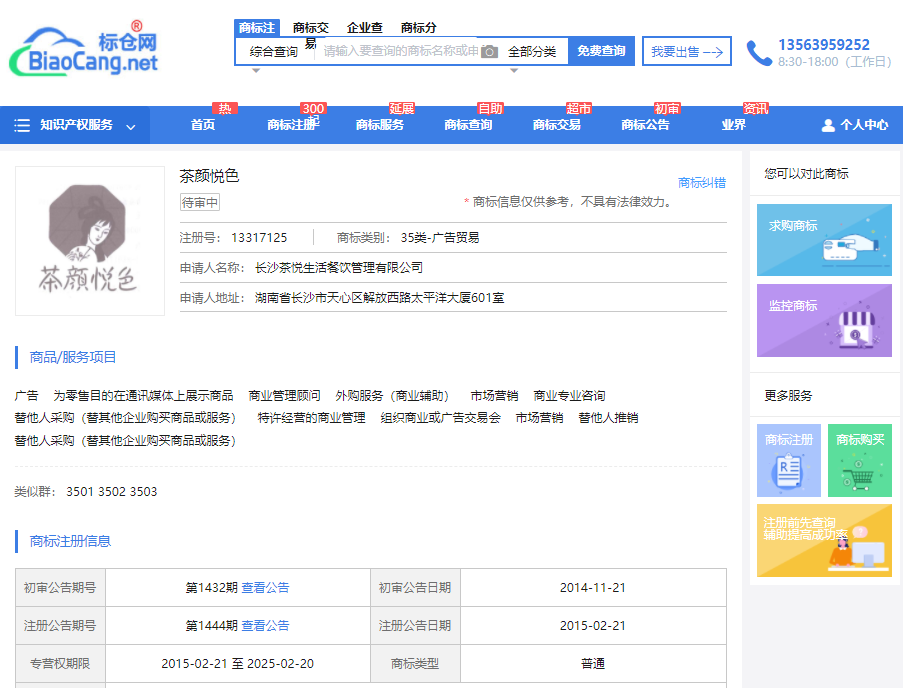
Task: View the 第1444期 查看公告 link
Action: [265, 626]
